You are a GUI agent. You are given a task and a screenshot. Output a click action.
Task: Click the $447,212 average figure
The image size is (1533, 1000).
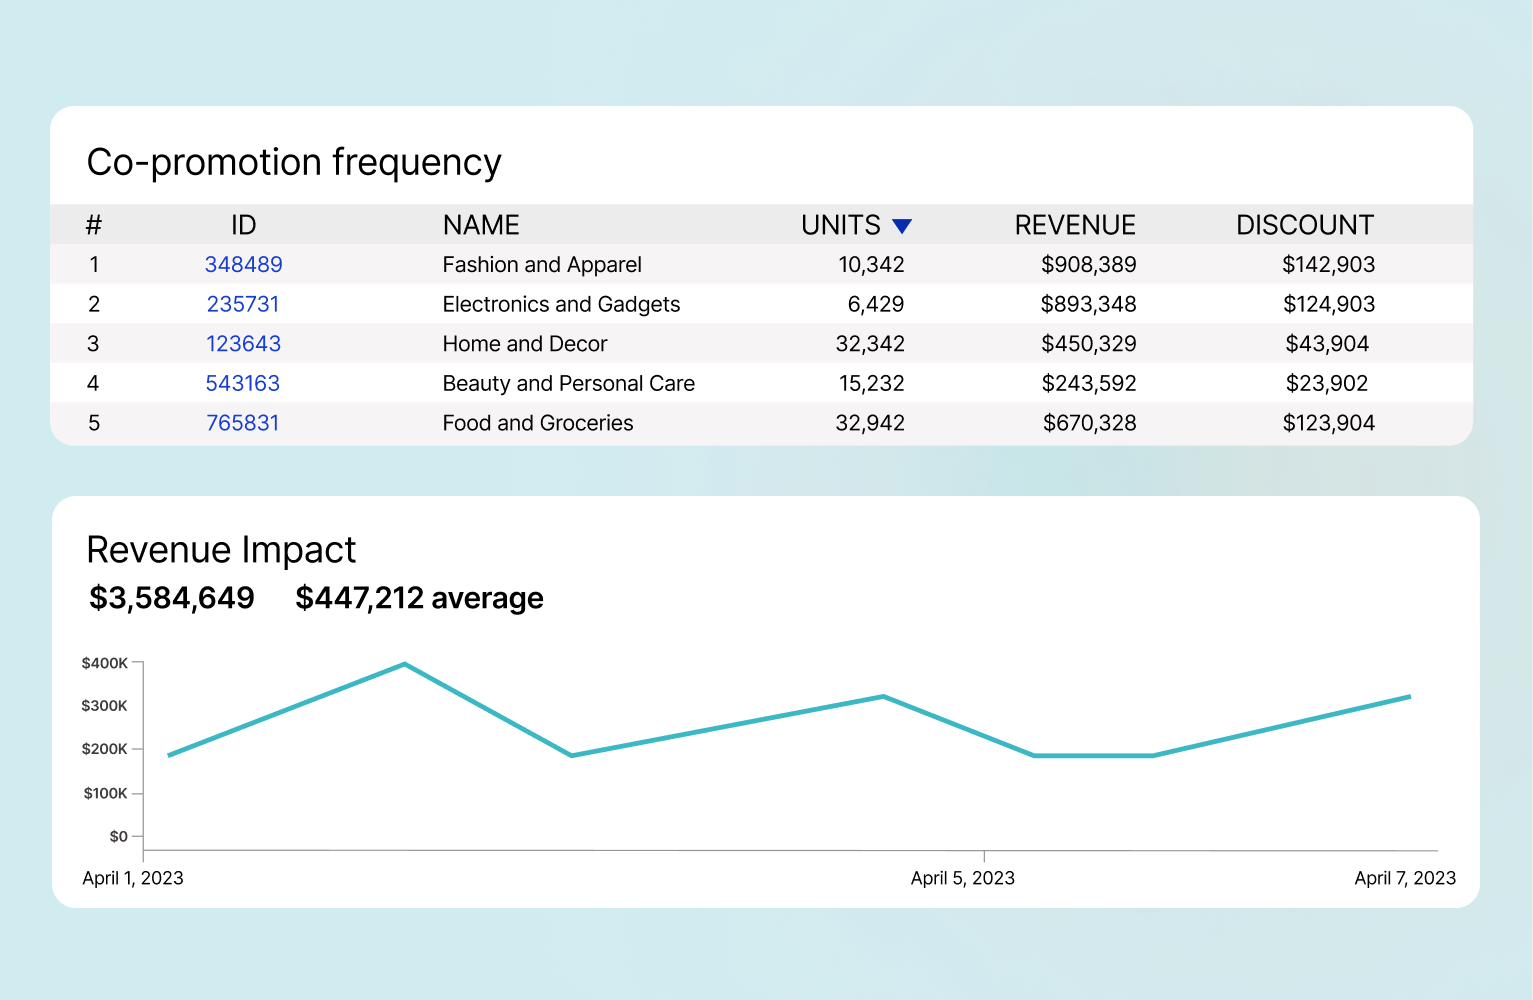pyautogui.click(x=419, y=597)
